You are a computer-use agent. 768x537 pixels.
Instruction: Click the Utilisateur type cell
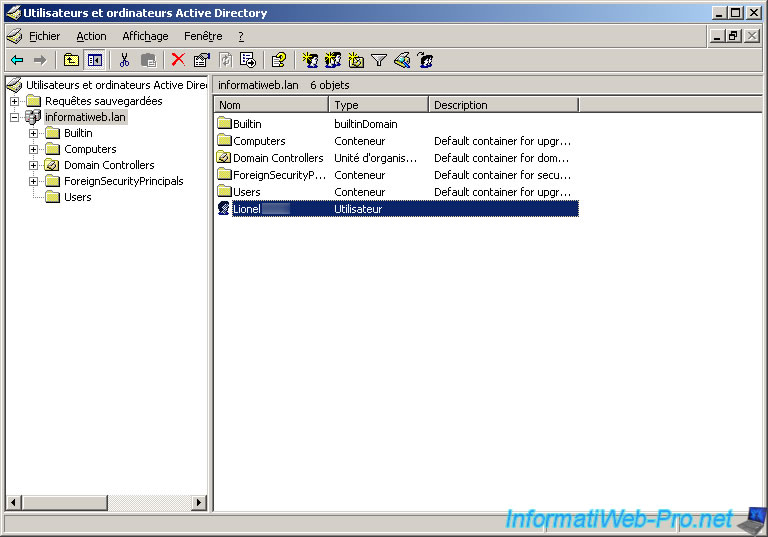(x=358, y=209)
